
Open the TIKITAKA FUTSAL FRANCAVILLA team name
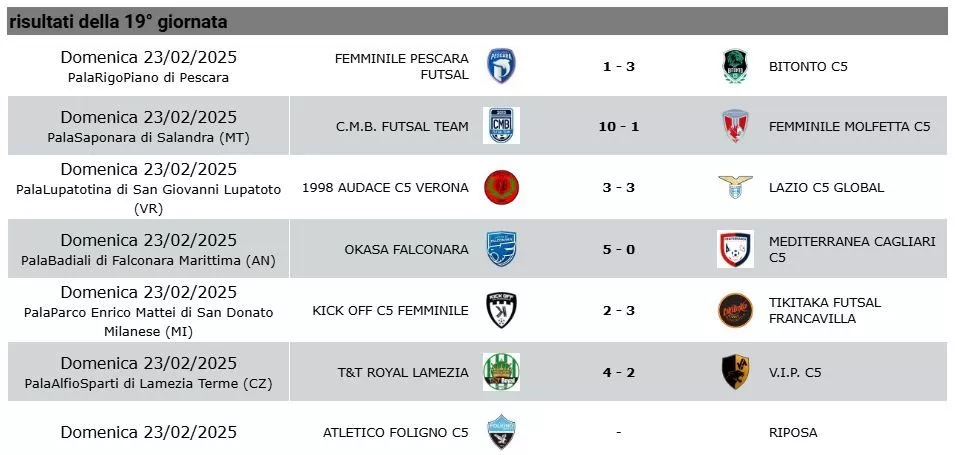(x=825, y=311)
